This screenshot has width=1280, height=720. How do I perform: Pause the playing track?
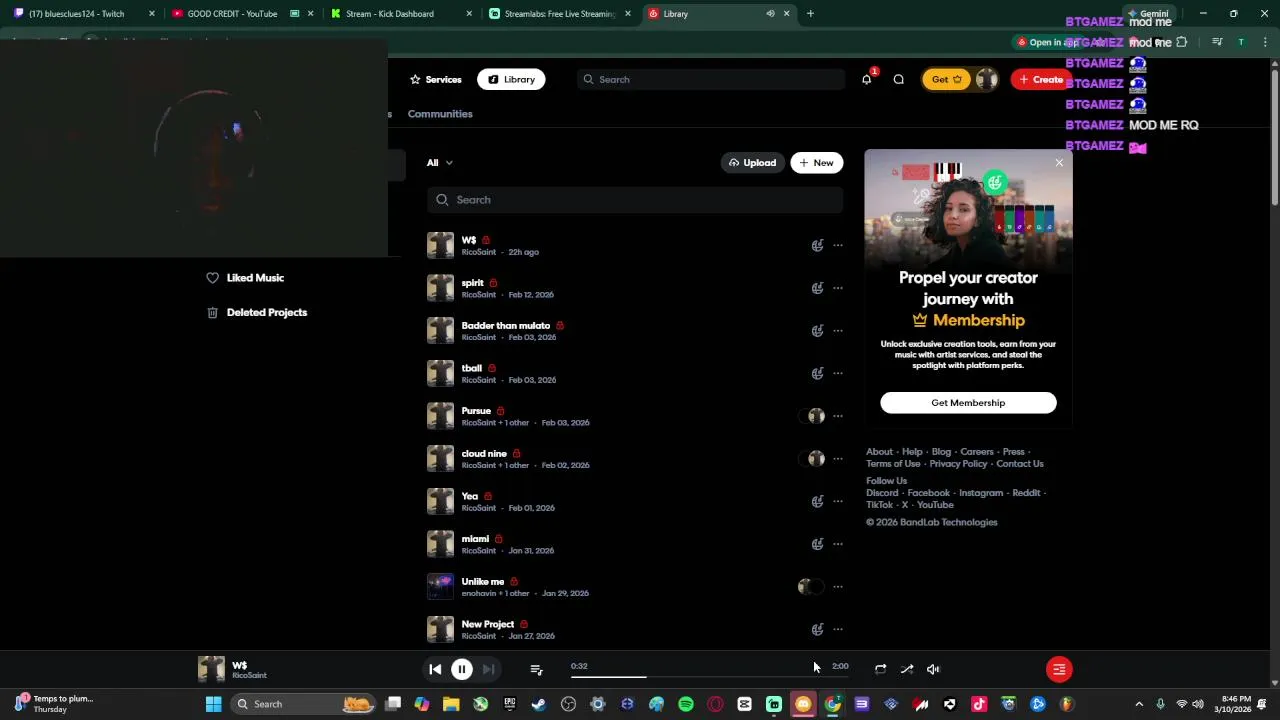tap(461, 669)
